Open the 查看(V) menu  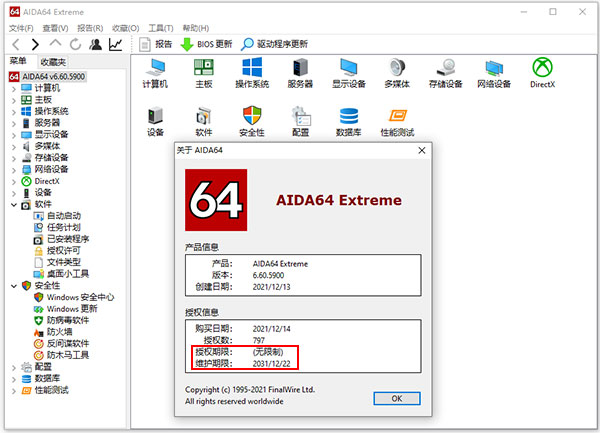click(55, 28)
